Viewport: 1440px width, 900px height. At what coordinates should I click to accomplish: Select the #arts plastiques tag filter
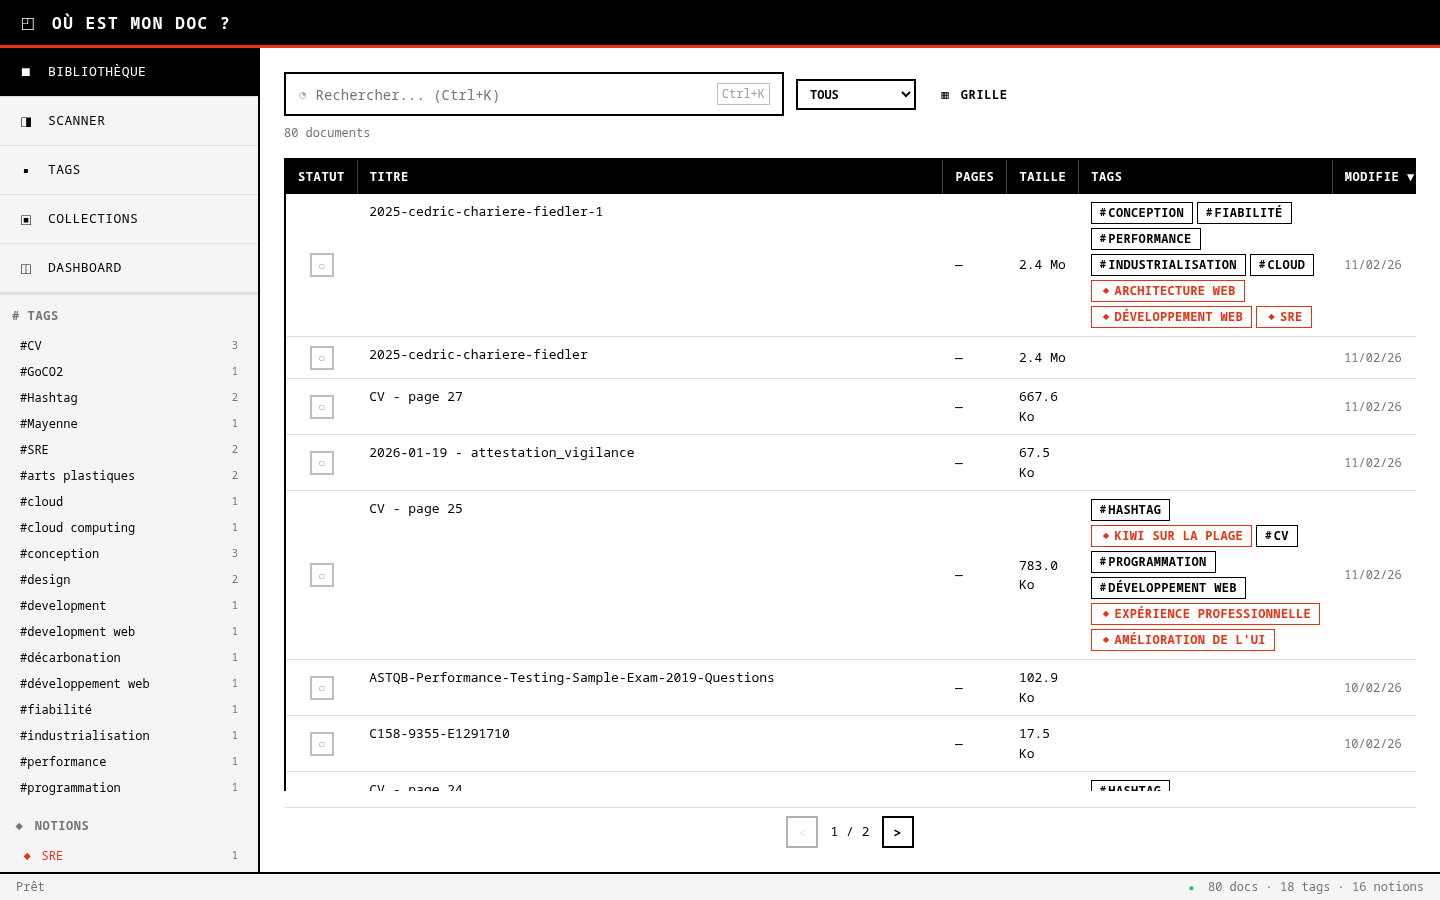pos(77,476)
